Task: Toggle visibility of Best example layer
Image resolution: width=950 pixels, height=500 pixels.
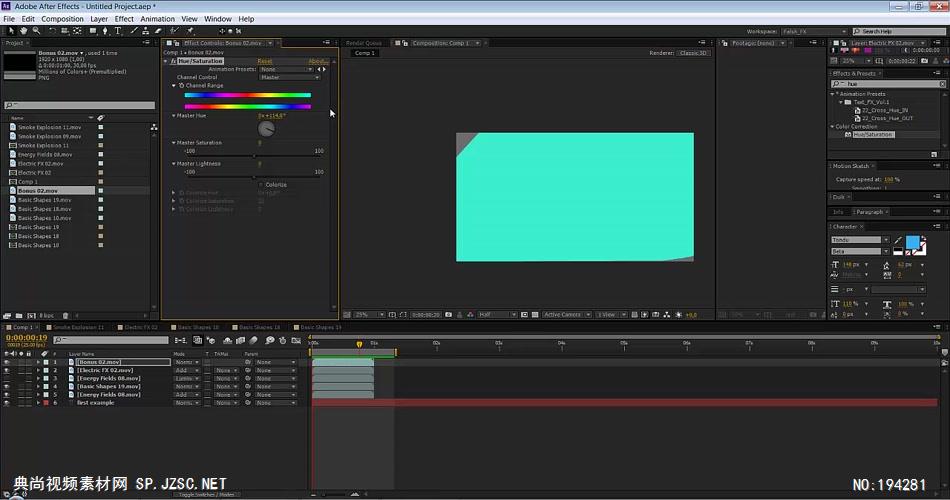Action: pos(7,402)
